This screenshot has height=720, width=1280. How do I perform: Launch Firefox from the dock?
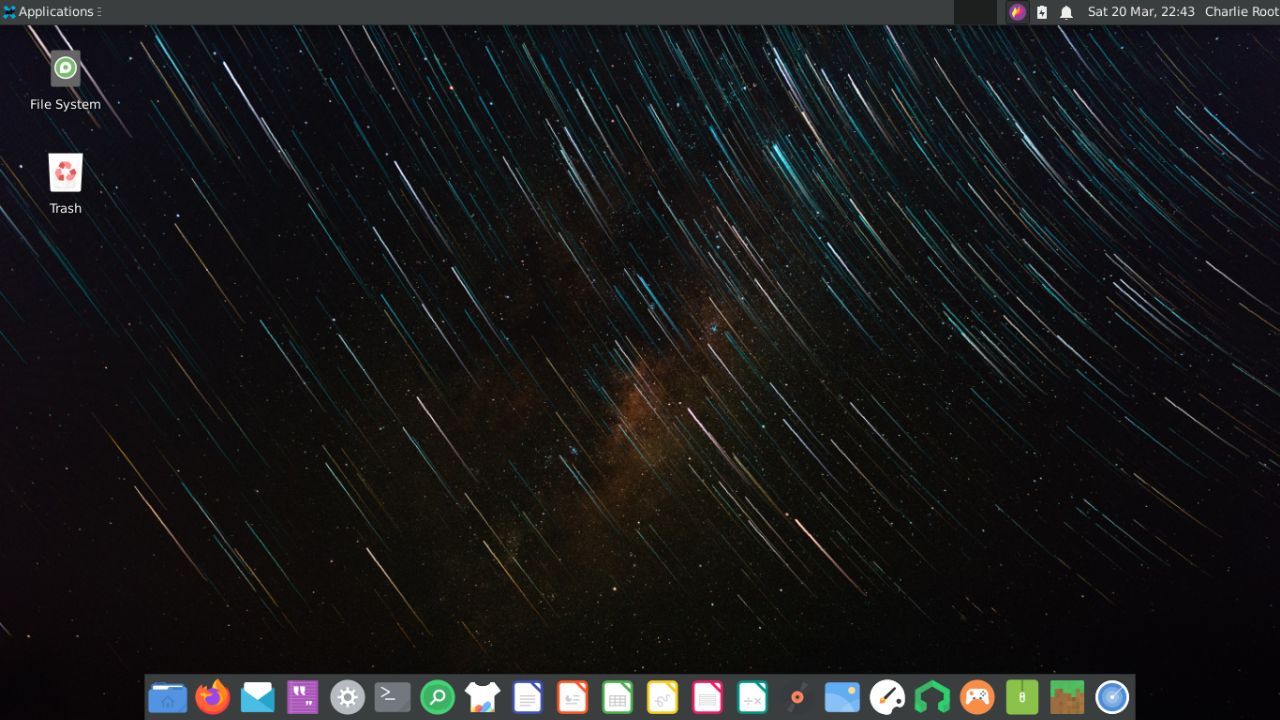[213, 697]
